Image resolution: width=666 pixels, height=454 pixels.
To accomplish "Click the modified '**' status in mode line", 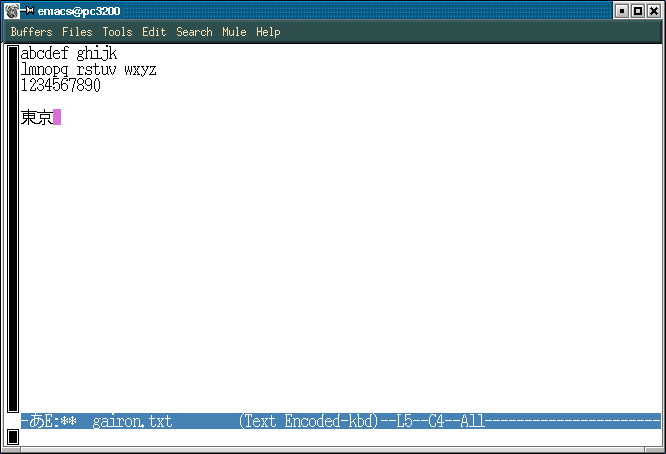I will (68, 421).
